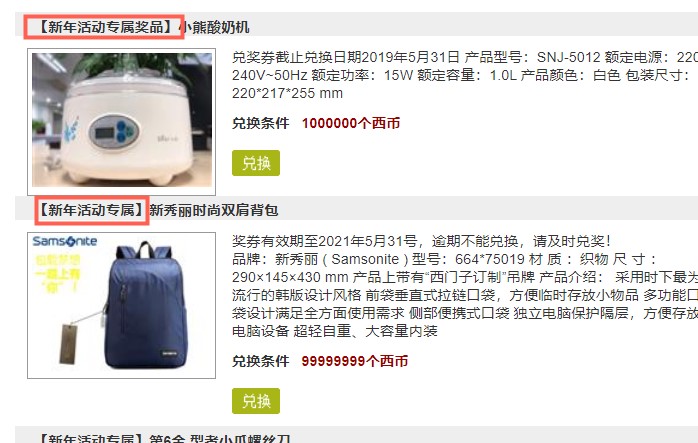Screen dimensions: 698x443
Task: Click the hang tag on the backpack photo
Action: coord(68,344)
